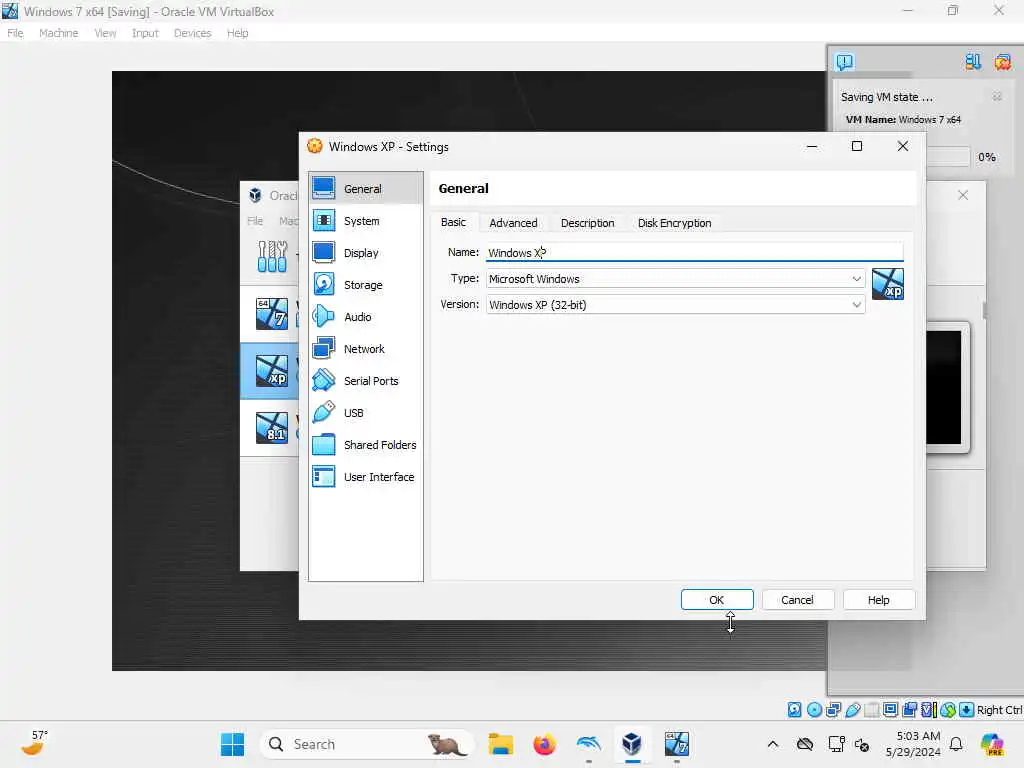This screenshot has height=768, width=1024.
Task: Click the delete finished notifications icon
Action: coord(1002,62)
